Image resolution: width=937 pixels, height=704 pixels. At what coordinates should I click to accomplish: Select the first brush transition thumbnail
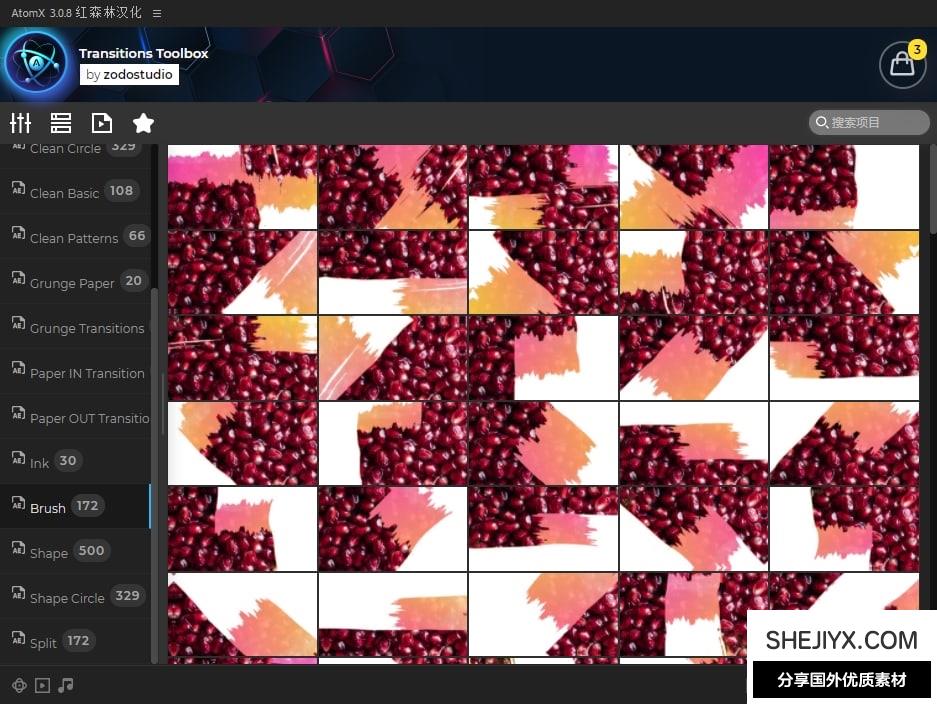[242, 187]
